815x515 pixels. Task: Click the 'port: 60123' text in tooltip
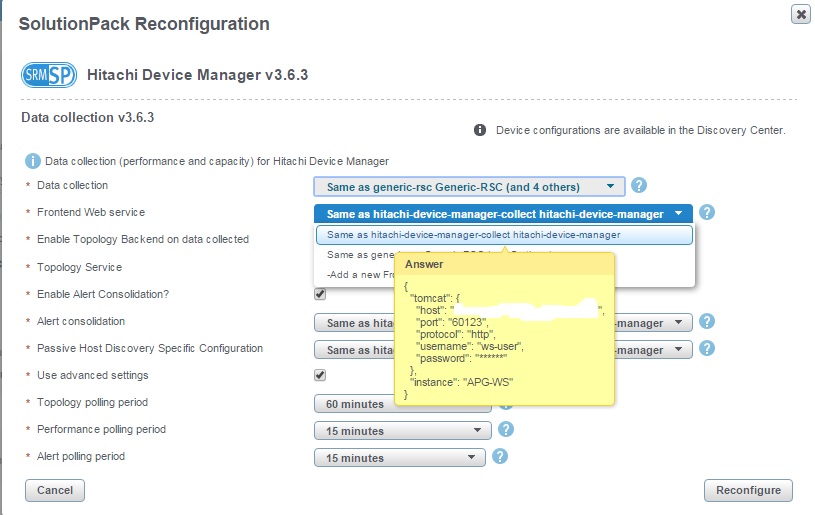point(452,322)
